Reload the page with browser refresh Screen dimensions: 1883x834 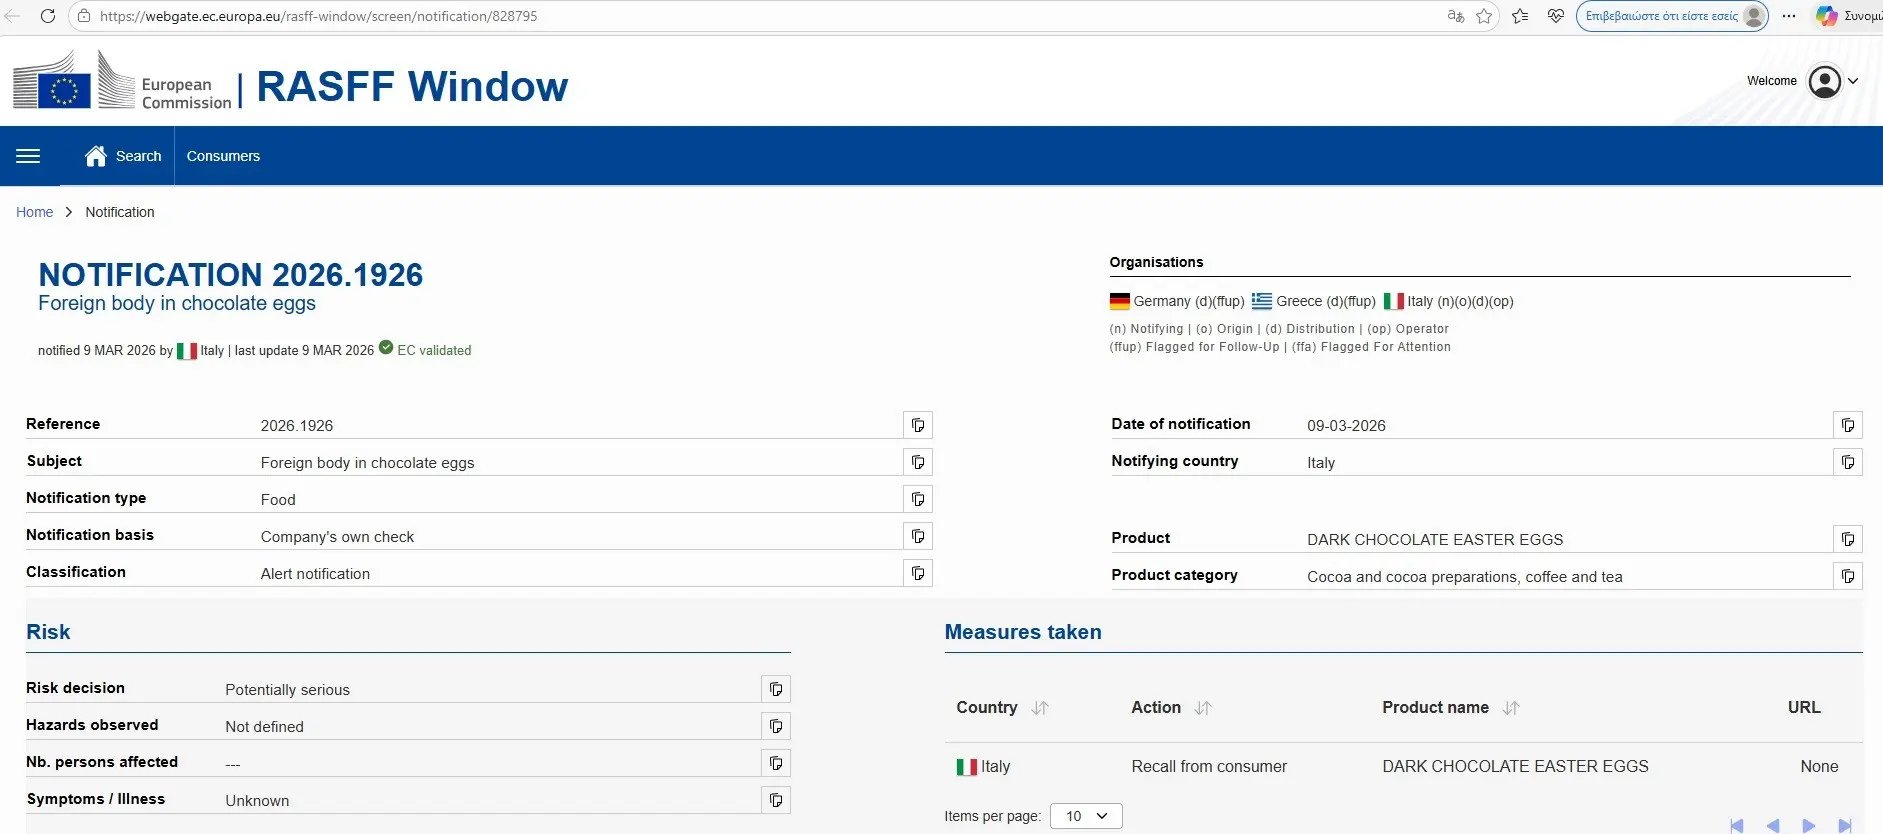tap(47, 16)
